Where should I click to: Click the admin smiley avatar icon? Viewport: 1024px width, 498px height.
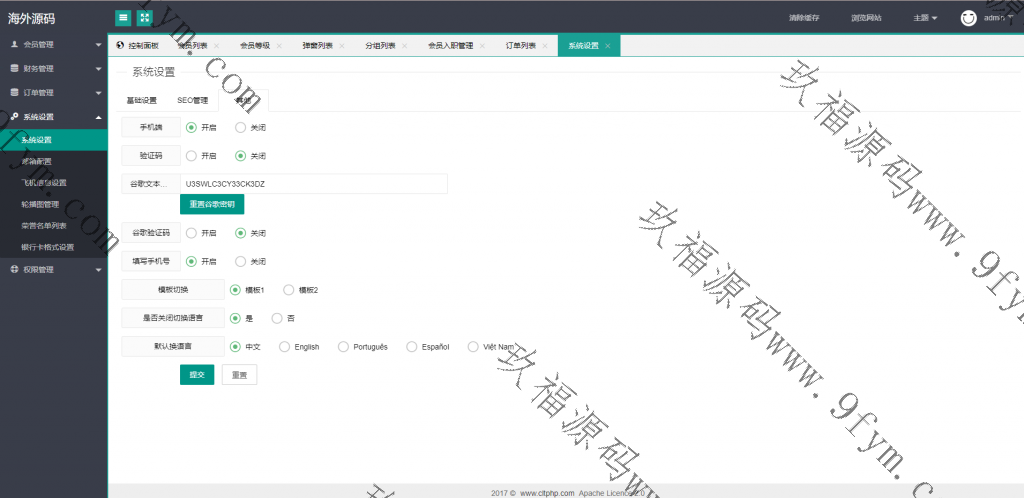pyautogui.click(x=968, y=18)
